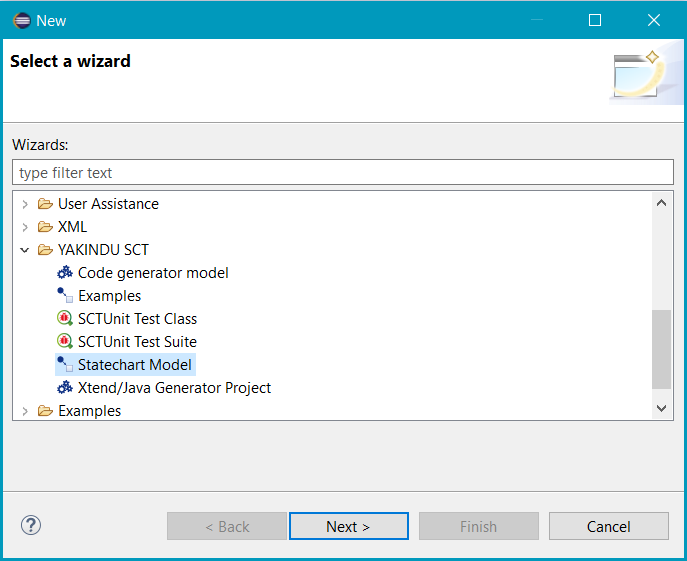Select Statechart Model wizard
687x561 pixels.
point(135,365)
